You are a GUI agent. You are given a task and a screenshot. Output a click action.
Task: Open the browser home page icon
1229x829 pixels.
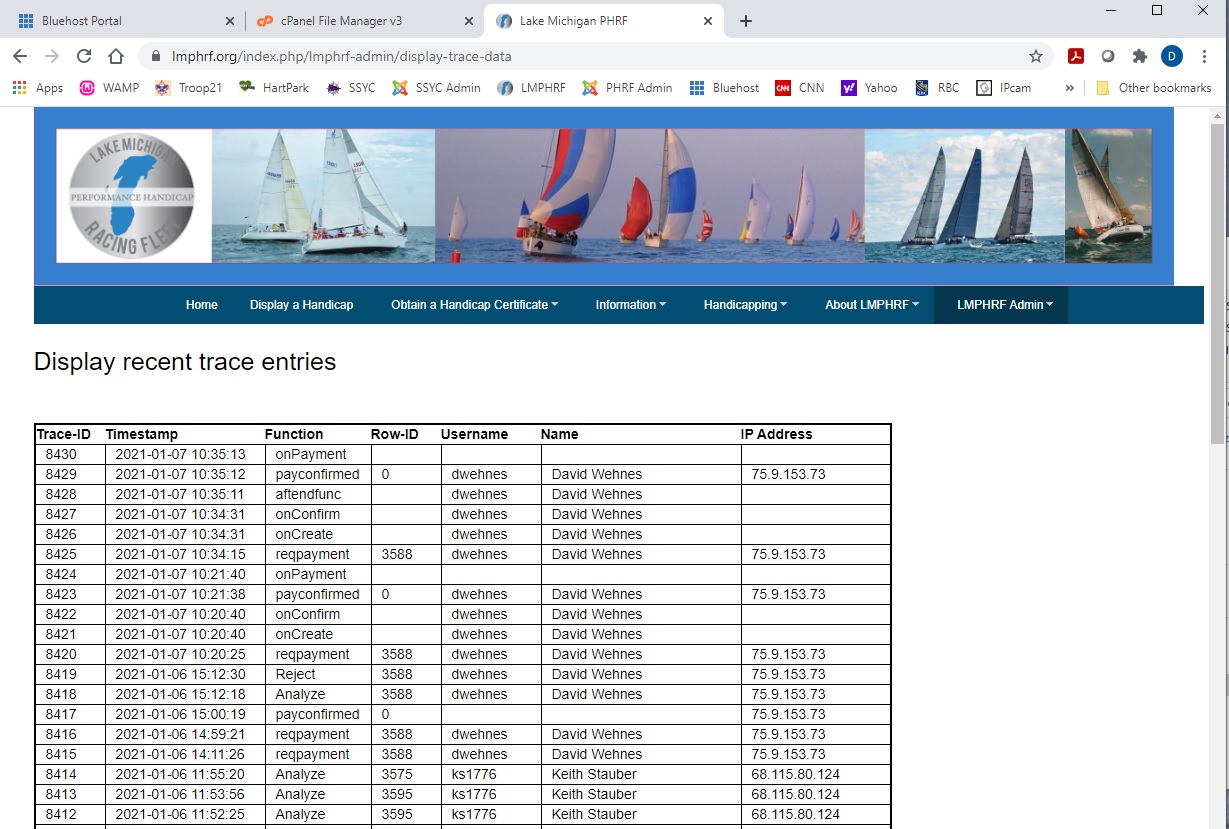[116, 56]
